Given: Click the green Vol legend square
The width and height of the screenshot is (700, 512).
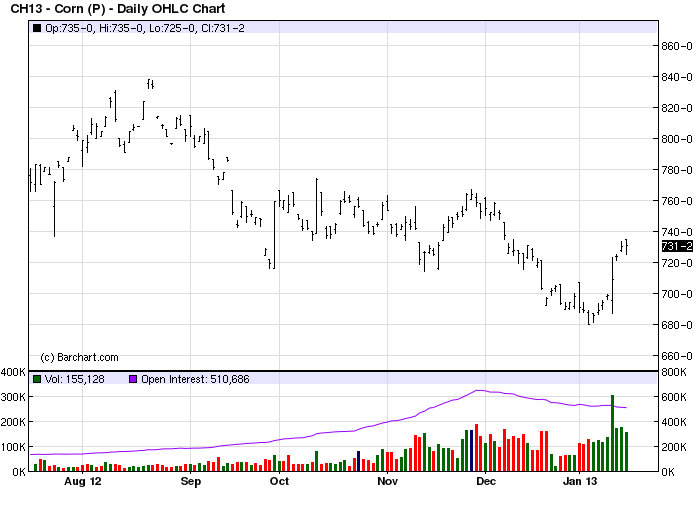Looking at the screenshot, I should click(37, 379).
